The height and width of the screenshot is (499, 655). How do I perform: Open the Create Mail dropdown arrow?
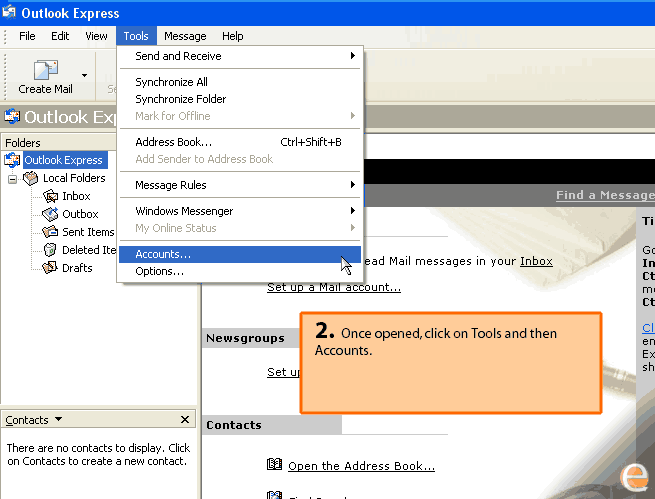(84, 75)
